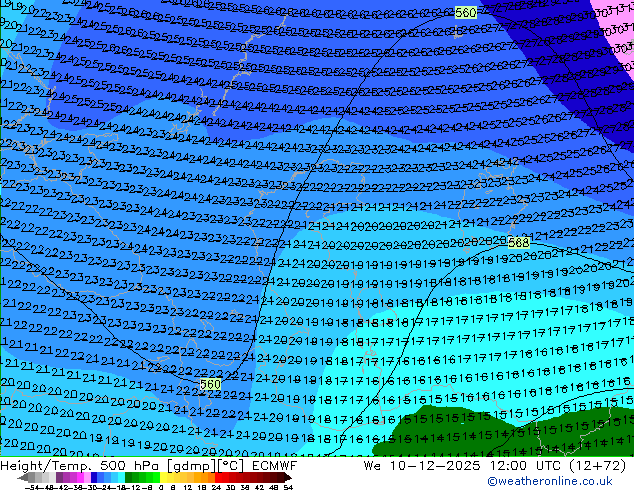Pick the cyan legend swatch near -18

coord(122,477)
